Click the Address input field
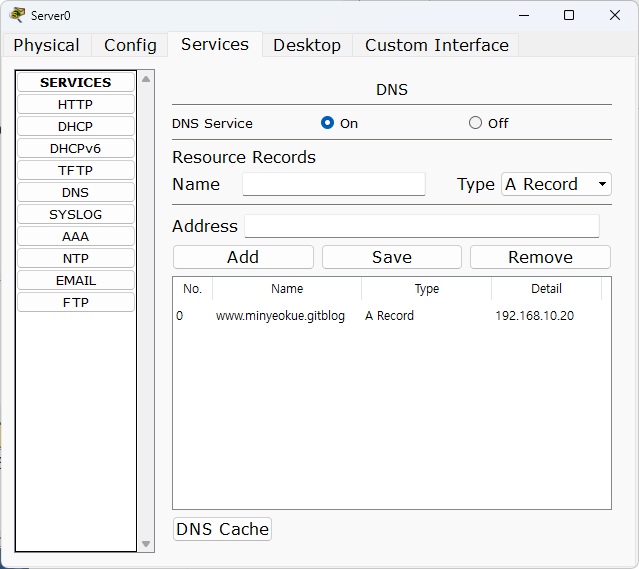Screen dimensions: 639x569 click(422, 226)
